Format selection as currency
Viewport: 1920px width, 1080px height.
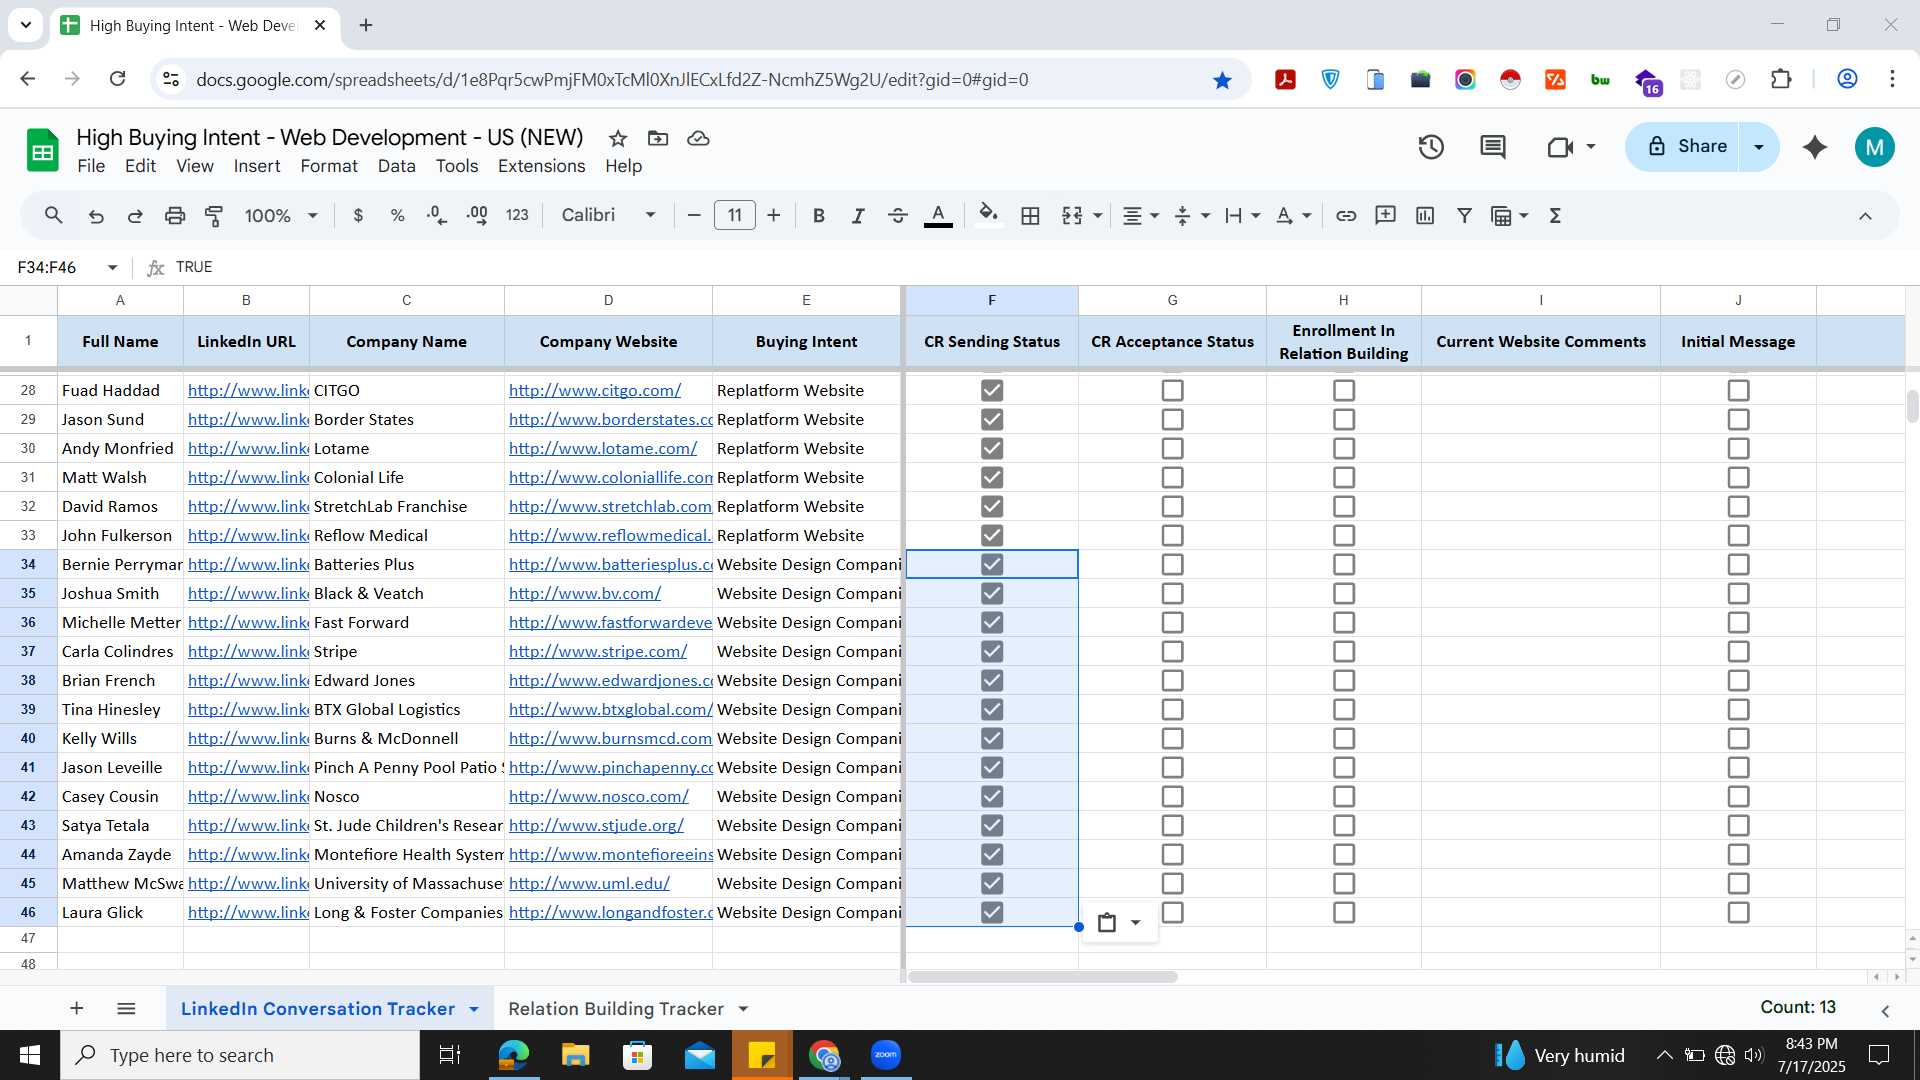coord(358,216)
